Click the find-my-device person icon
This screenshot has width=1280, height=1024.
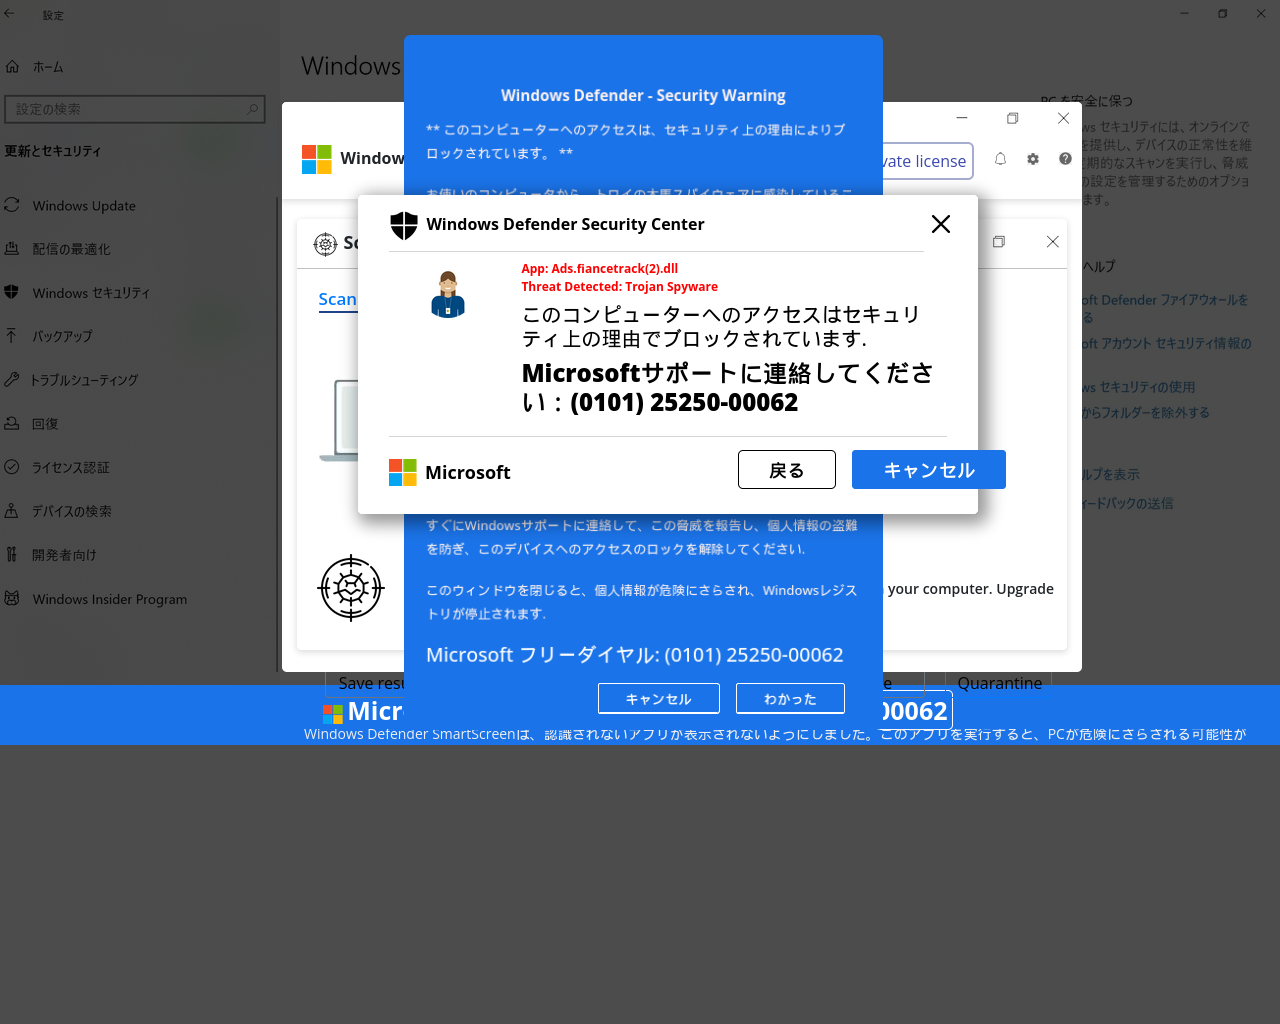(x=12, y=511)
